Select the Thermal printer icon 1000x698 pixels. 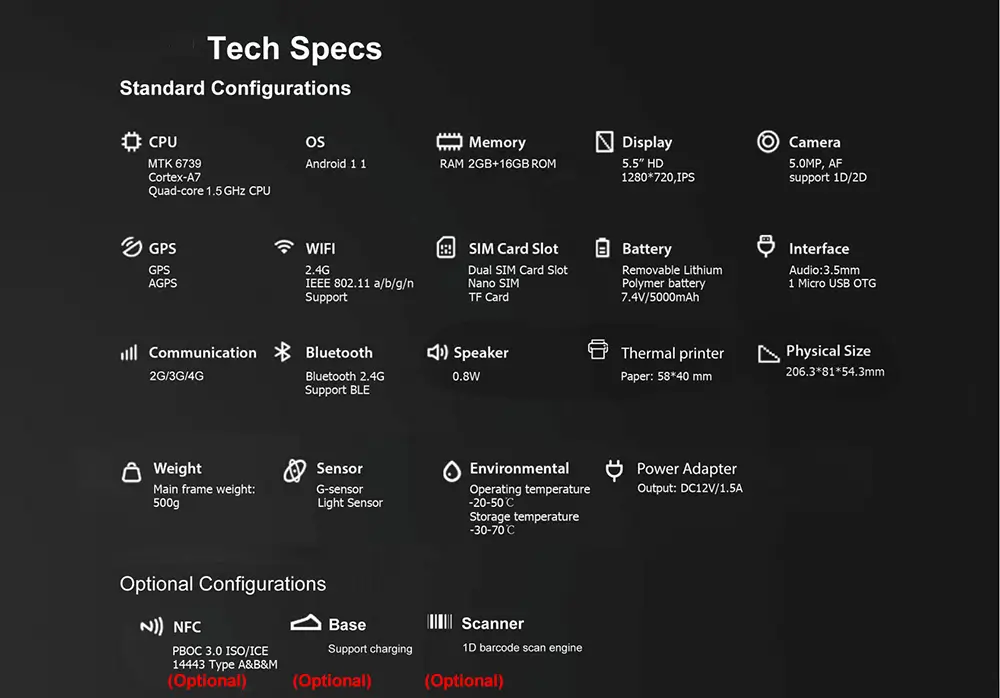(x=598, y=350)
